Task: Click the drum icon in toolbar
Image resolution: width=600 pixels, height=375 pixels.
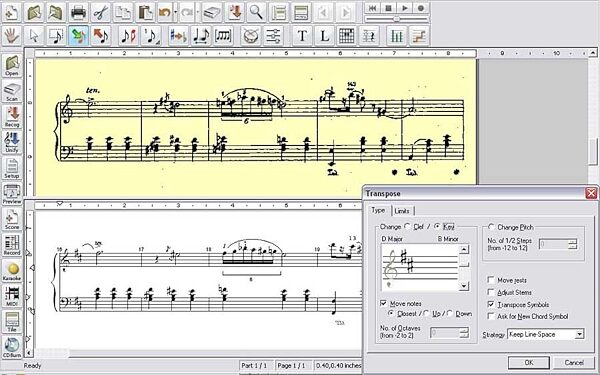Action: 251,36
